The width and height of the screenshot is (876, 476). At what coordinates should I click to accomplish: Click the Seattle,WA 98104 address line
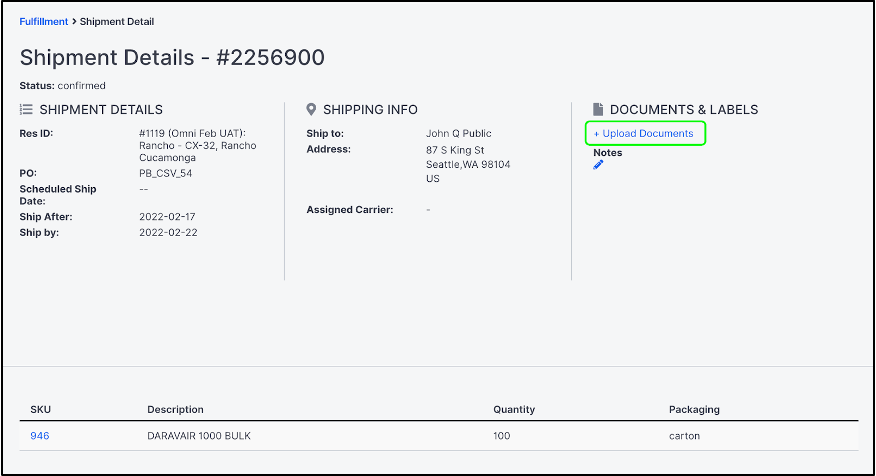[468, 165]
